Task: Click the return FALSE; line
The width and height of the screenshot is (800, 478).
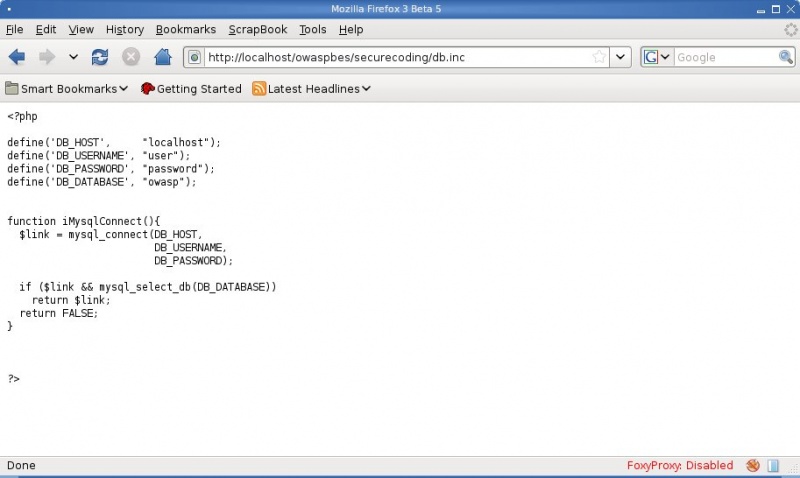Action: click(59, 313)
